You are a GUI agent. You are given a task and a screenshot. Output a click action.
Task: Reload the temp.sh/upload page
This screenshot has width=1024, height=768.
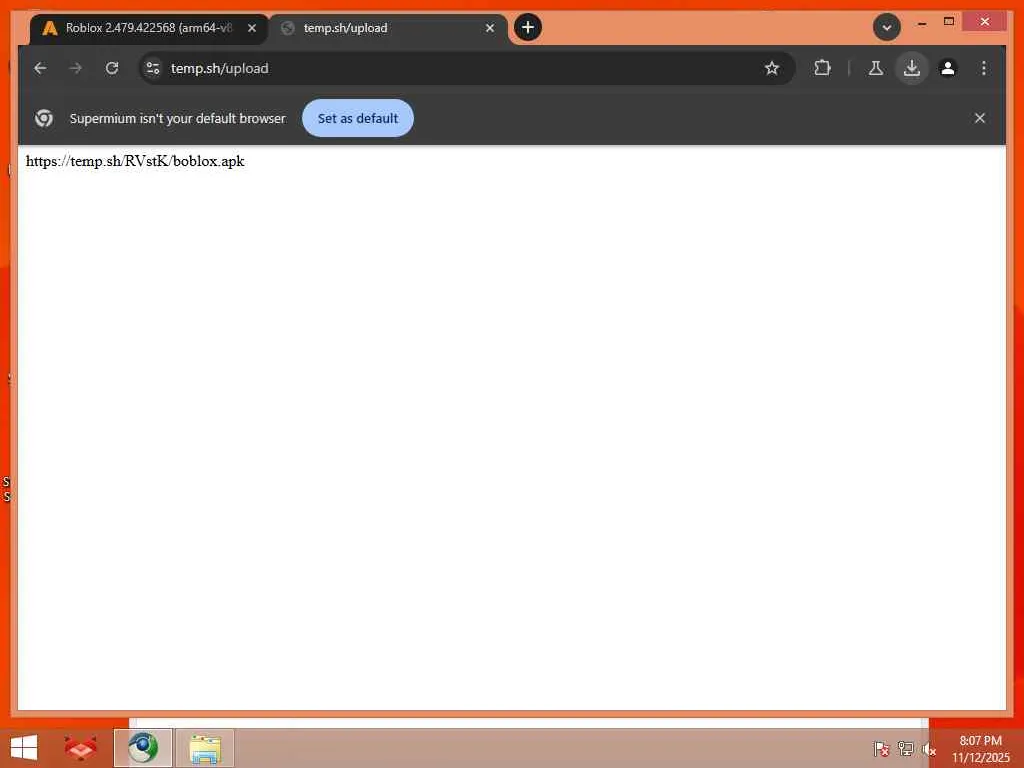pyautogui.click(x=112, y=68)
